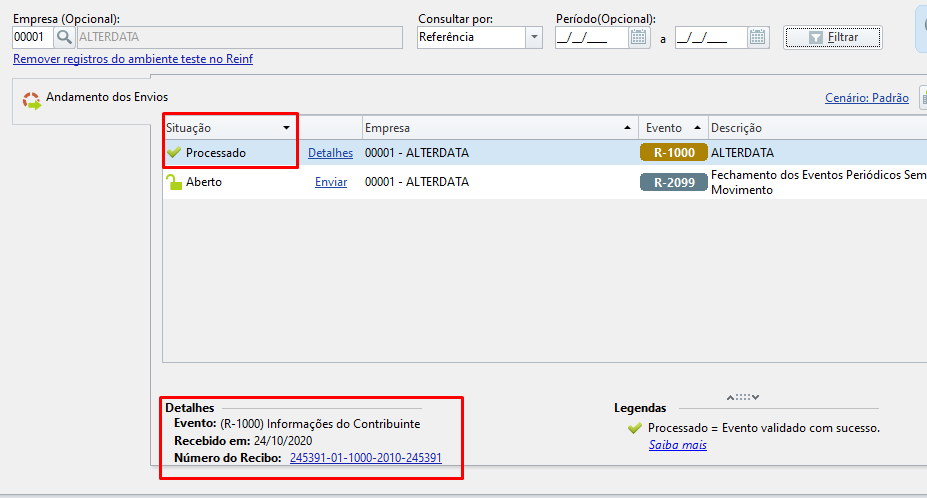Focus the company code field 00001
Viewport: 927px width, 498px height.
(x=33, y=37)
